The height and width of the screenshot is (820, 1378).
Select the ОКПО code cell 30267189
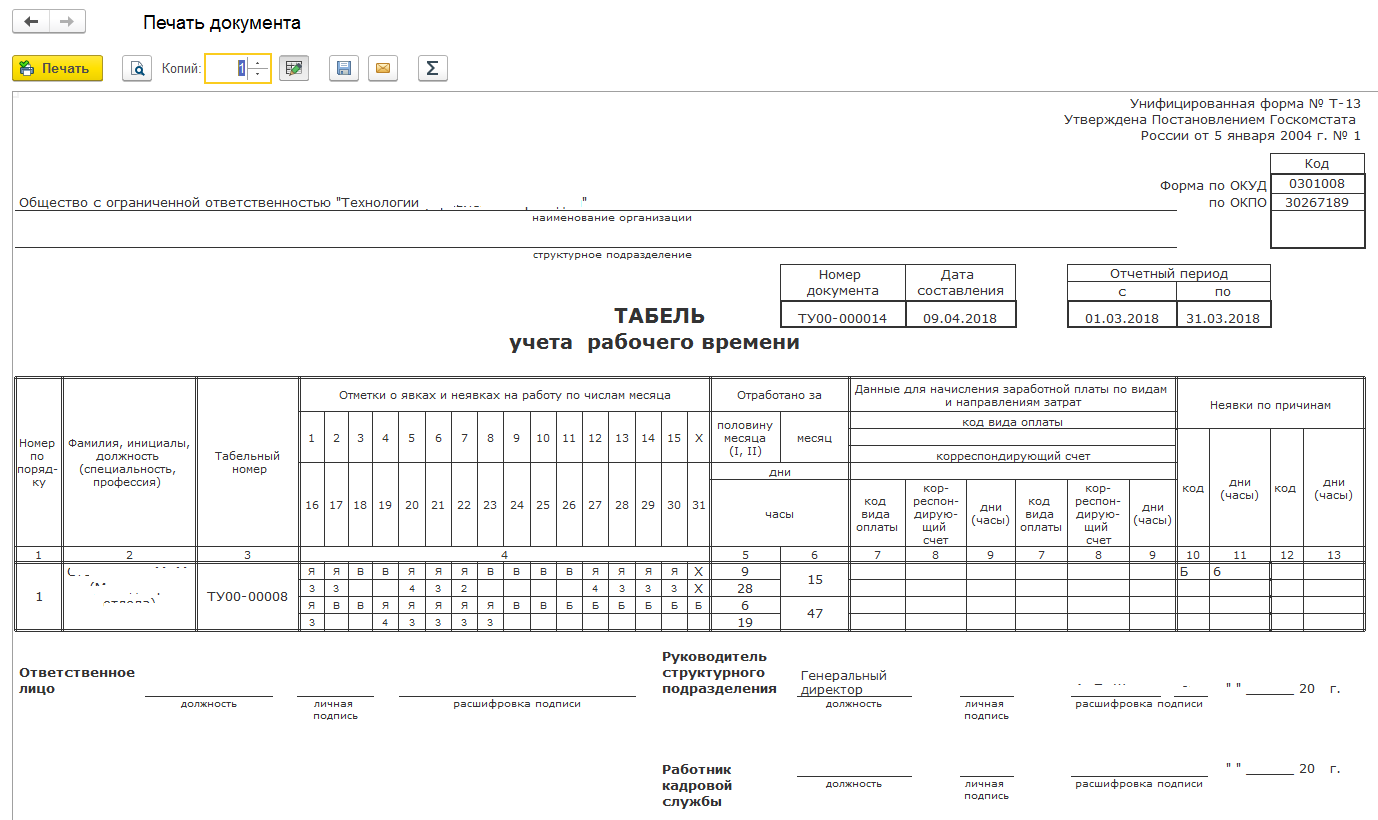pos(1317,203)
